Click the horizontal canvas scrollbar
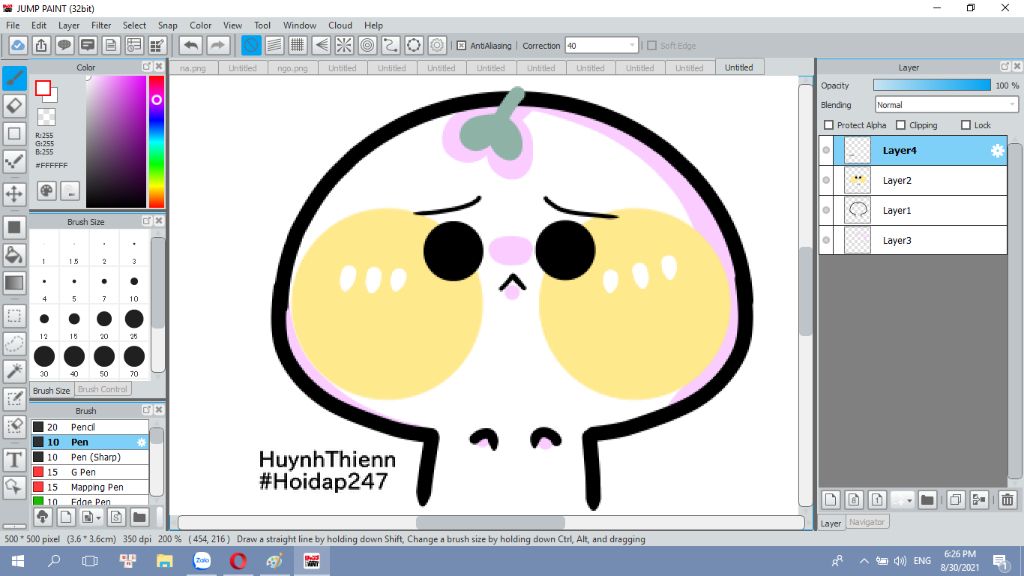The image size is (1024, 576). [x=490, y=522]
